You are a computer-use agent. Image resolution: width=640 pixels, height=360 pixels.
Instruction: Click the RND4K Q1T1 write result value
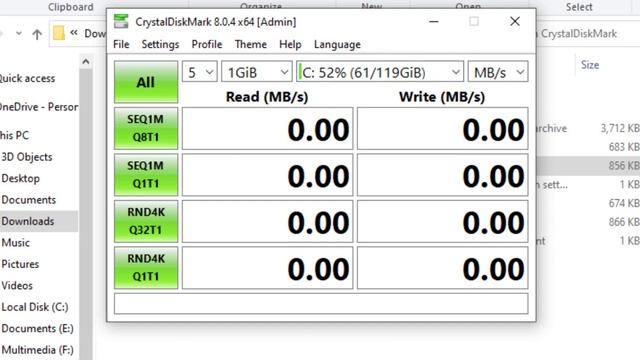pyautogui.click(x=442, y=268)
